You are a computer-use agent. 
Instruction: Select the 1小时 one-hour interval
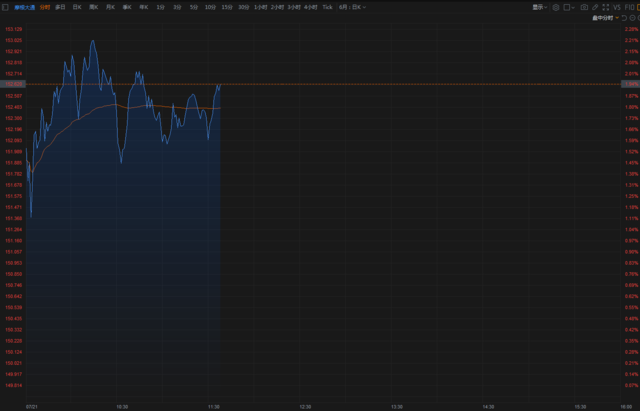[x=260, y=7]
